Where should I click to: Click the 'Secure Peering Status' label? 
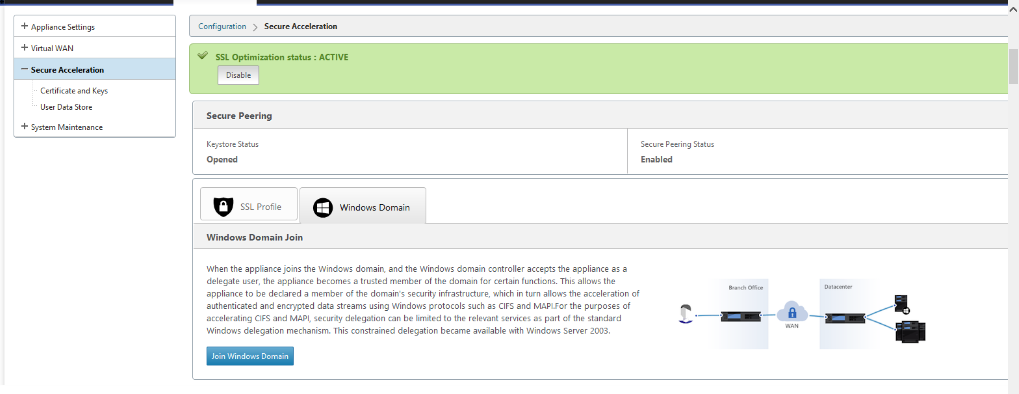(677, 144)
